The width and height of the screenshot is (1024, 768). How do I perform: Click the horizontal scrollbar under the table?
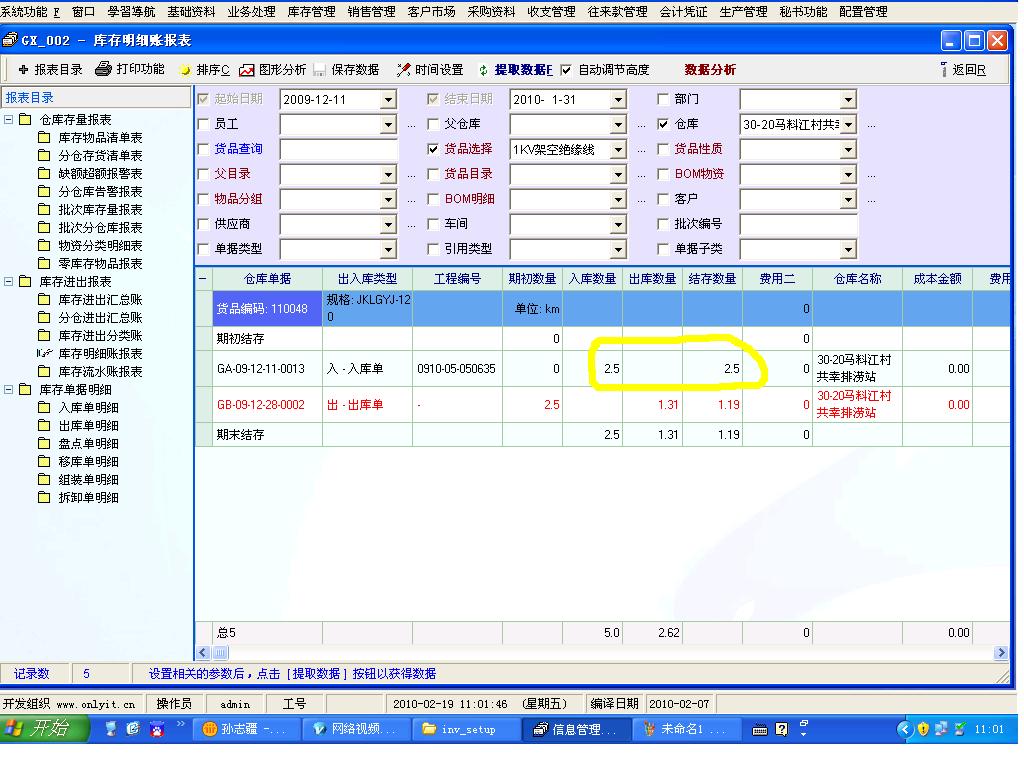click(600, 653)
